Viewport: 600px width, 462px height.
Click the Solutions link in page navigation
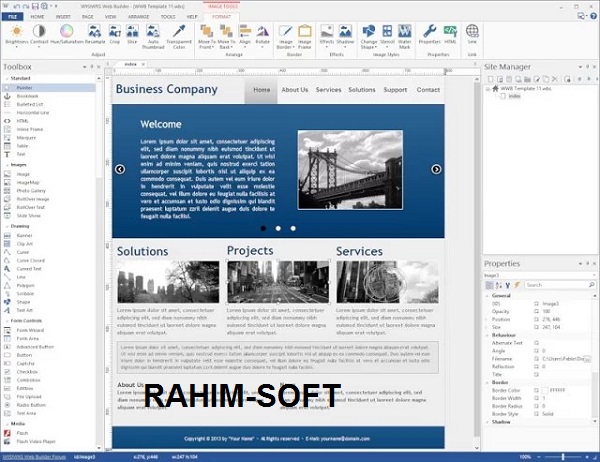361,90
